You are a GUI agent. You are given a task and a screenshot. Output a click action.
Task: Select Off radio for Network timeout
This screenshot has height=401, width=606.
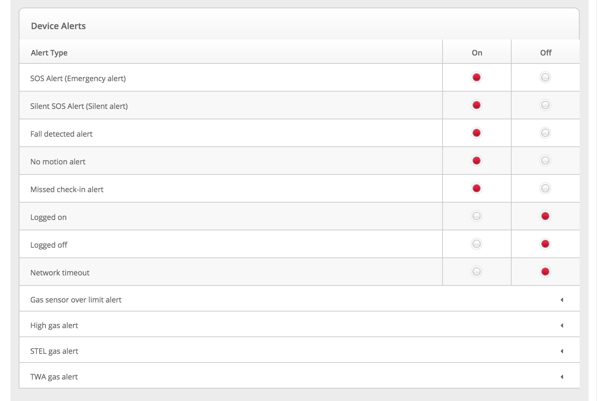(x=545, y=272)
